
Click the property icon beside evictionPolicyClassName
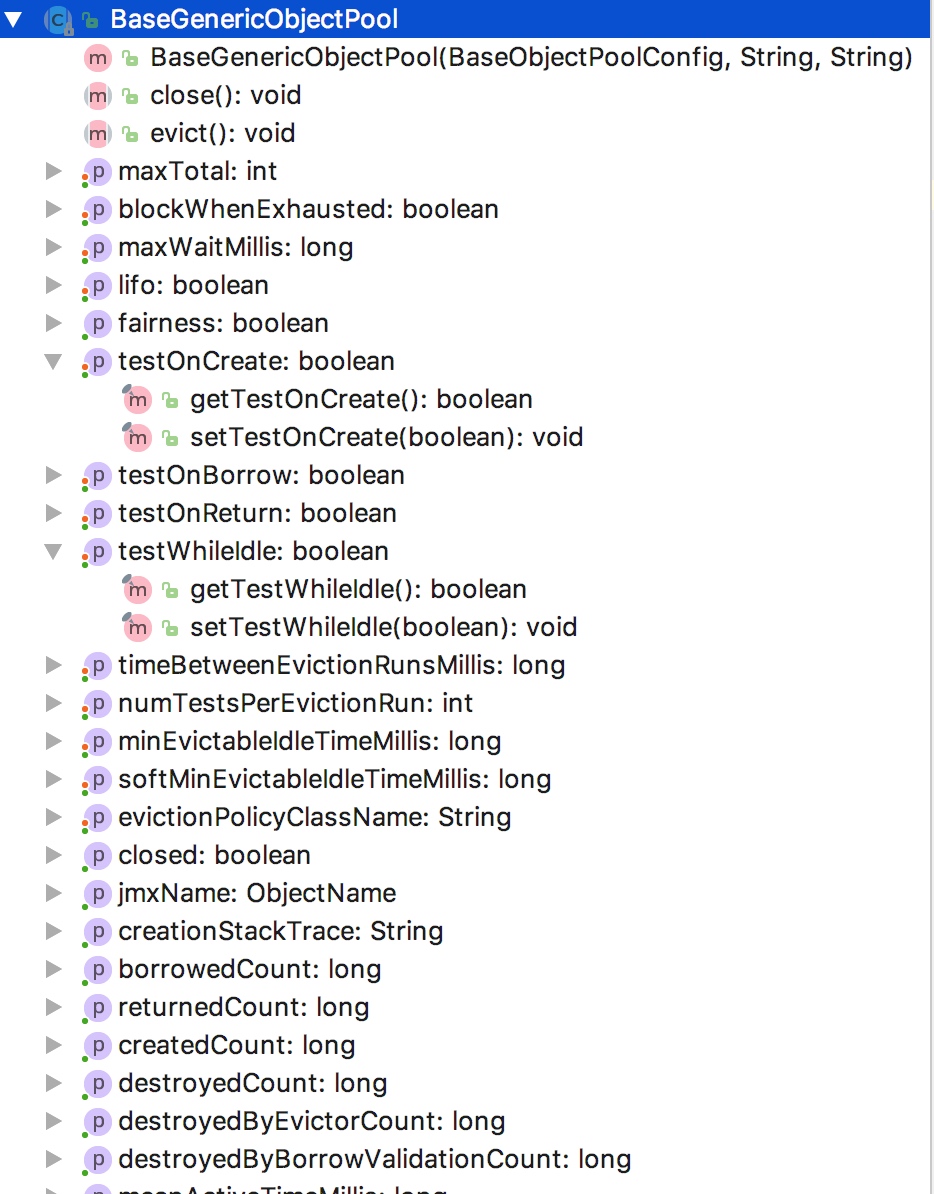pyautogui.click(x=97, y=817)
